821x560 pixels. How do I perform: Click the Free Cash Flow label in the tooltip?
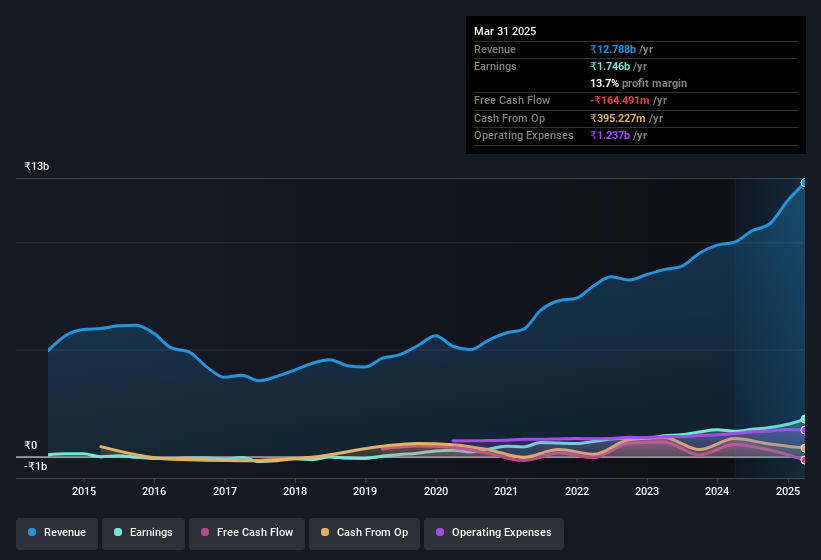click(x=512, y=100)
